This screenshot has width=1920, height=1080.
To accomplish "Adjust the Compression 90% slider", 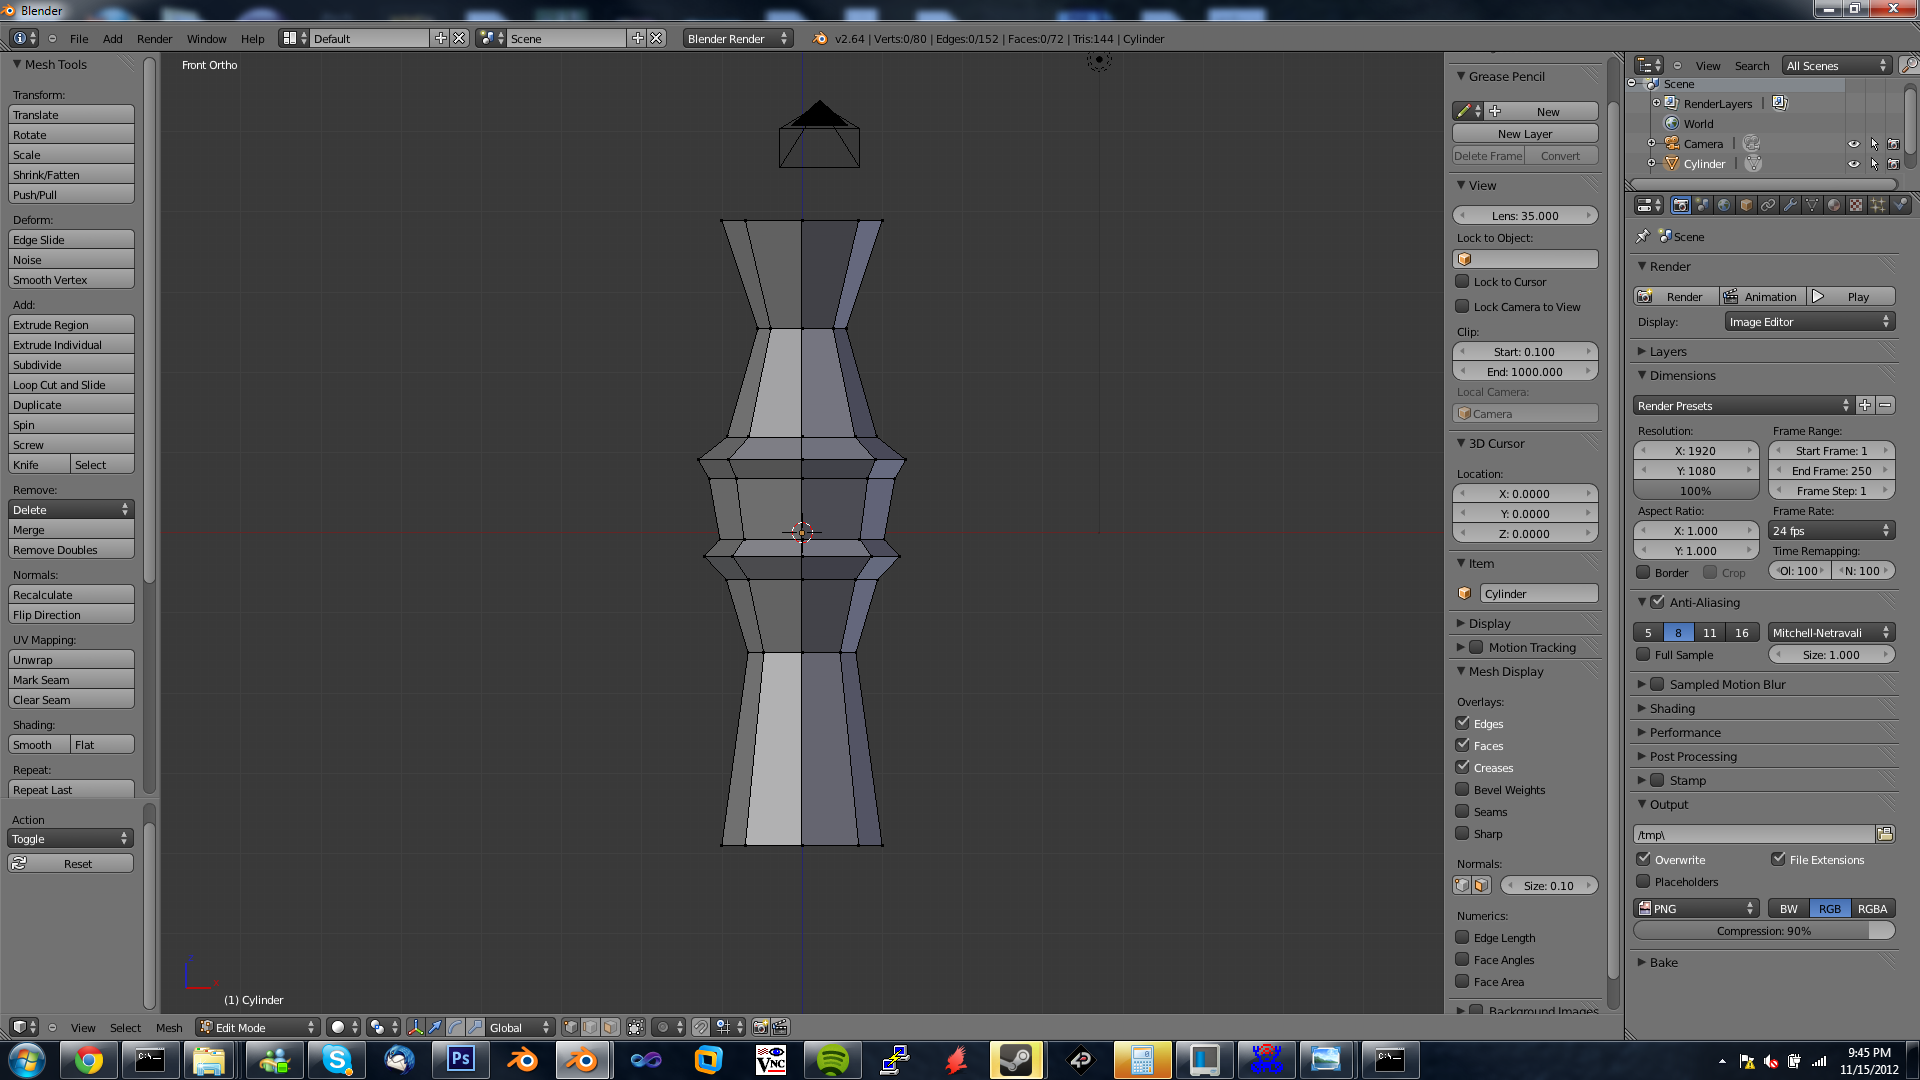I will 1764,930.
